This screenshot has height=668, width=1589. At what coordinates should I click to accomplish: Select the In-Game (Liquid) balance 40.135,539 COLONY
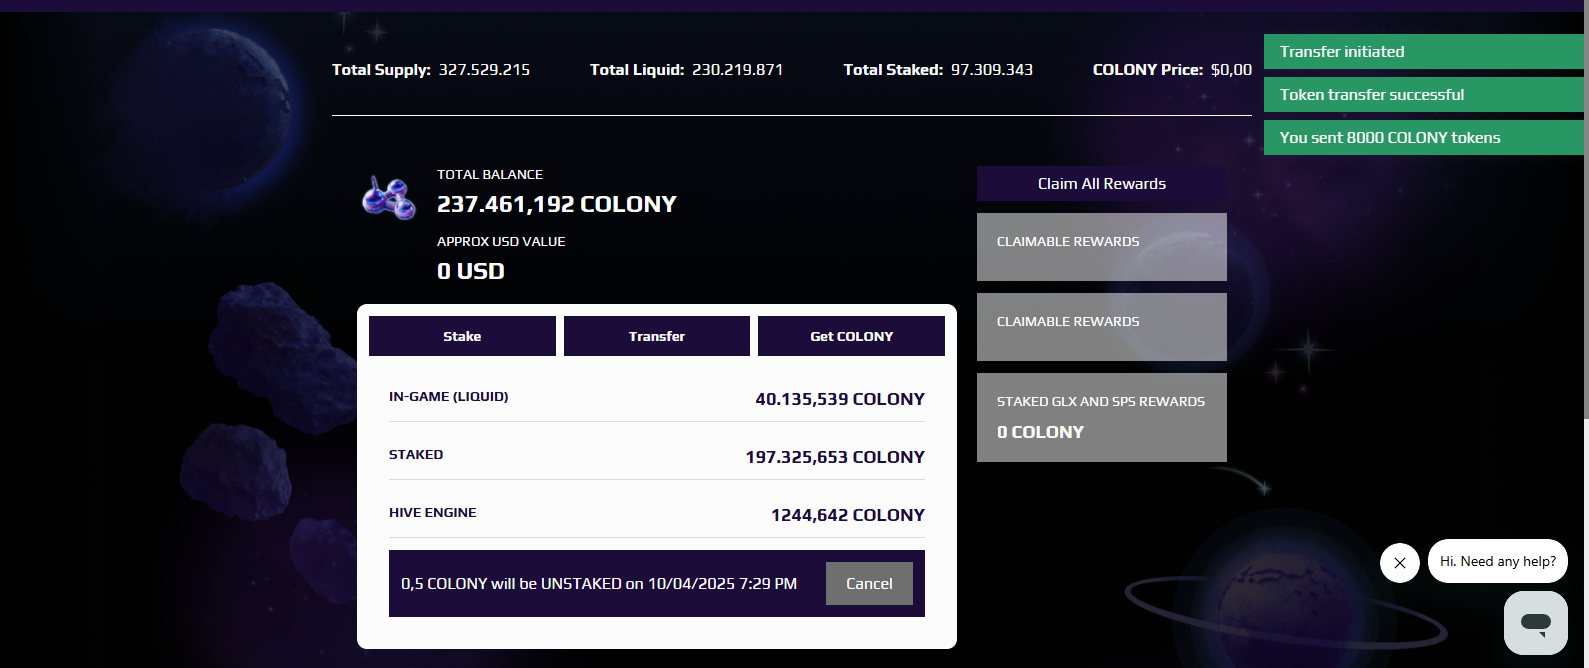pos(840,399)
